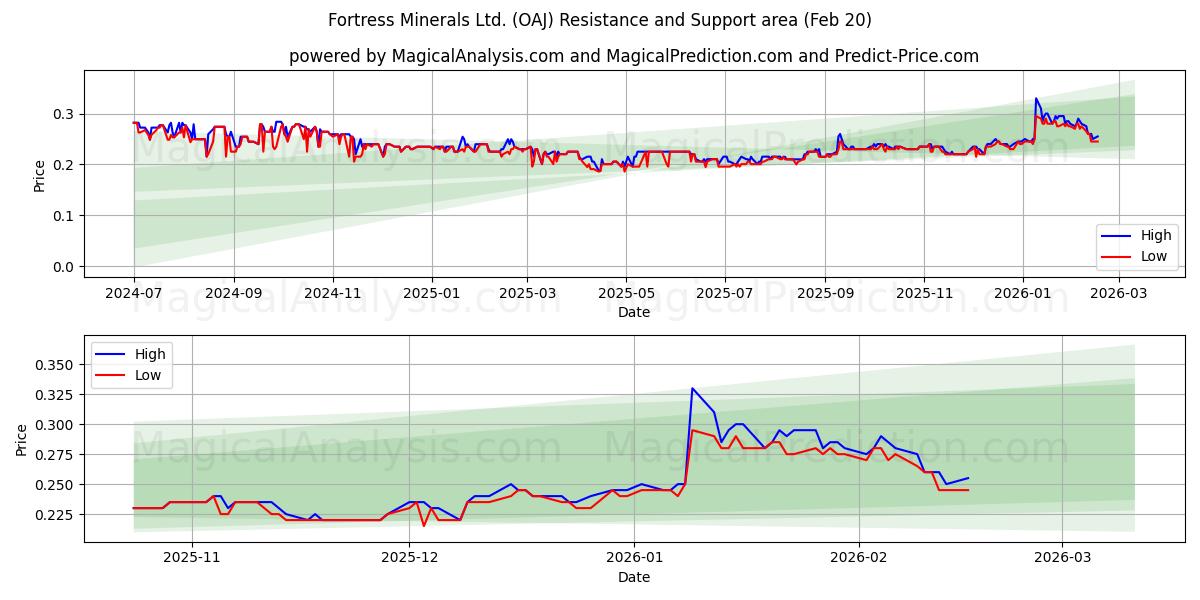The height and width of the screenshot is (600, 1200).
Task: Click the '0.325' price tick label
Action: coord(56,395)
